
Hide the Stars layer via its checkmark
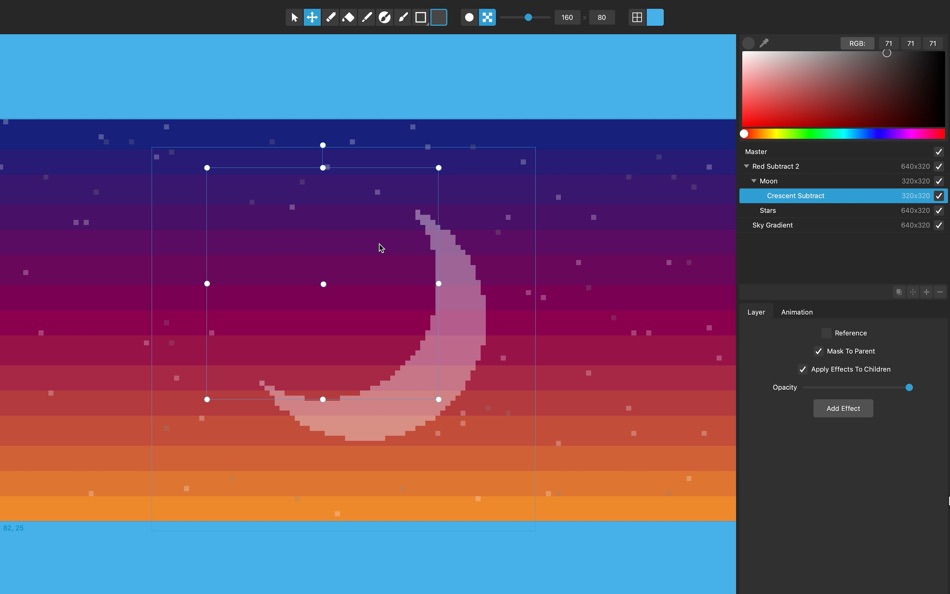(937, 210)
